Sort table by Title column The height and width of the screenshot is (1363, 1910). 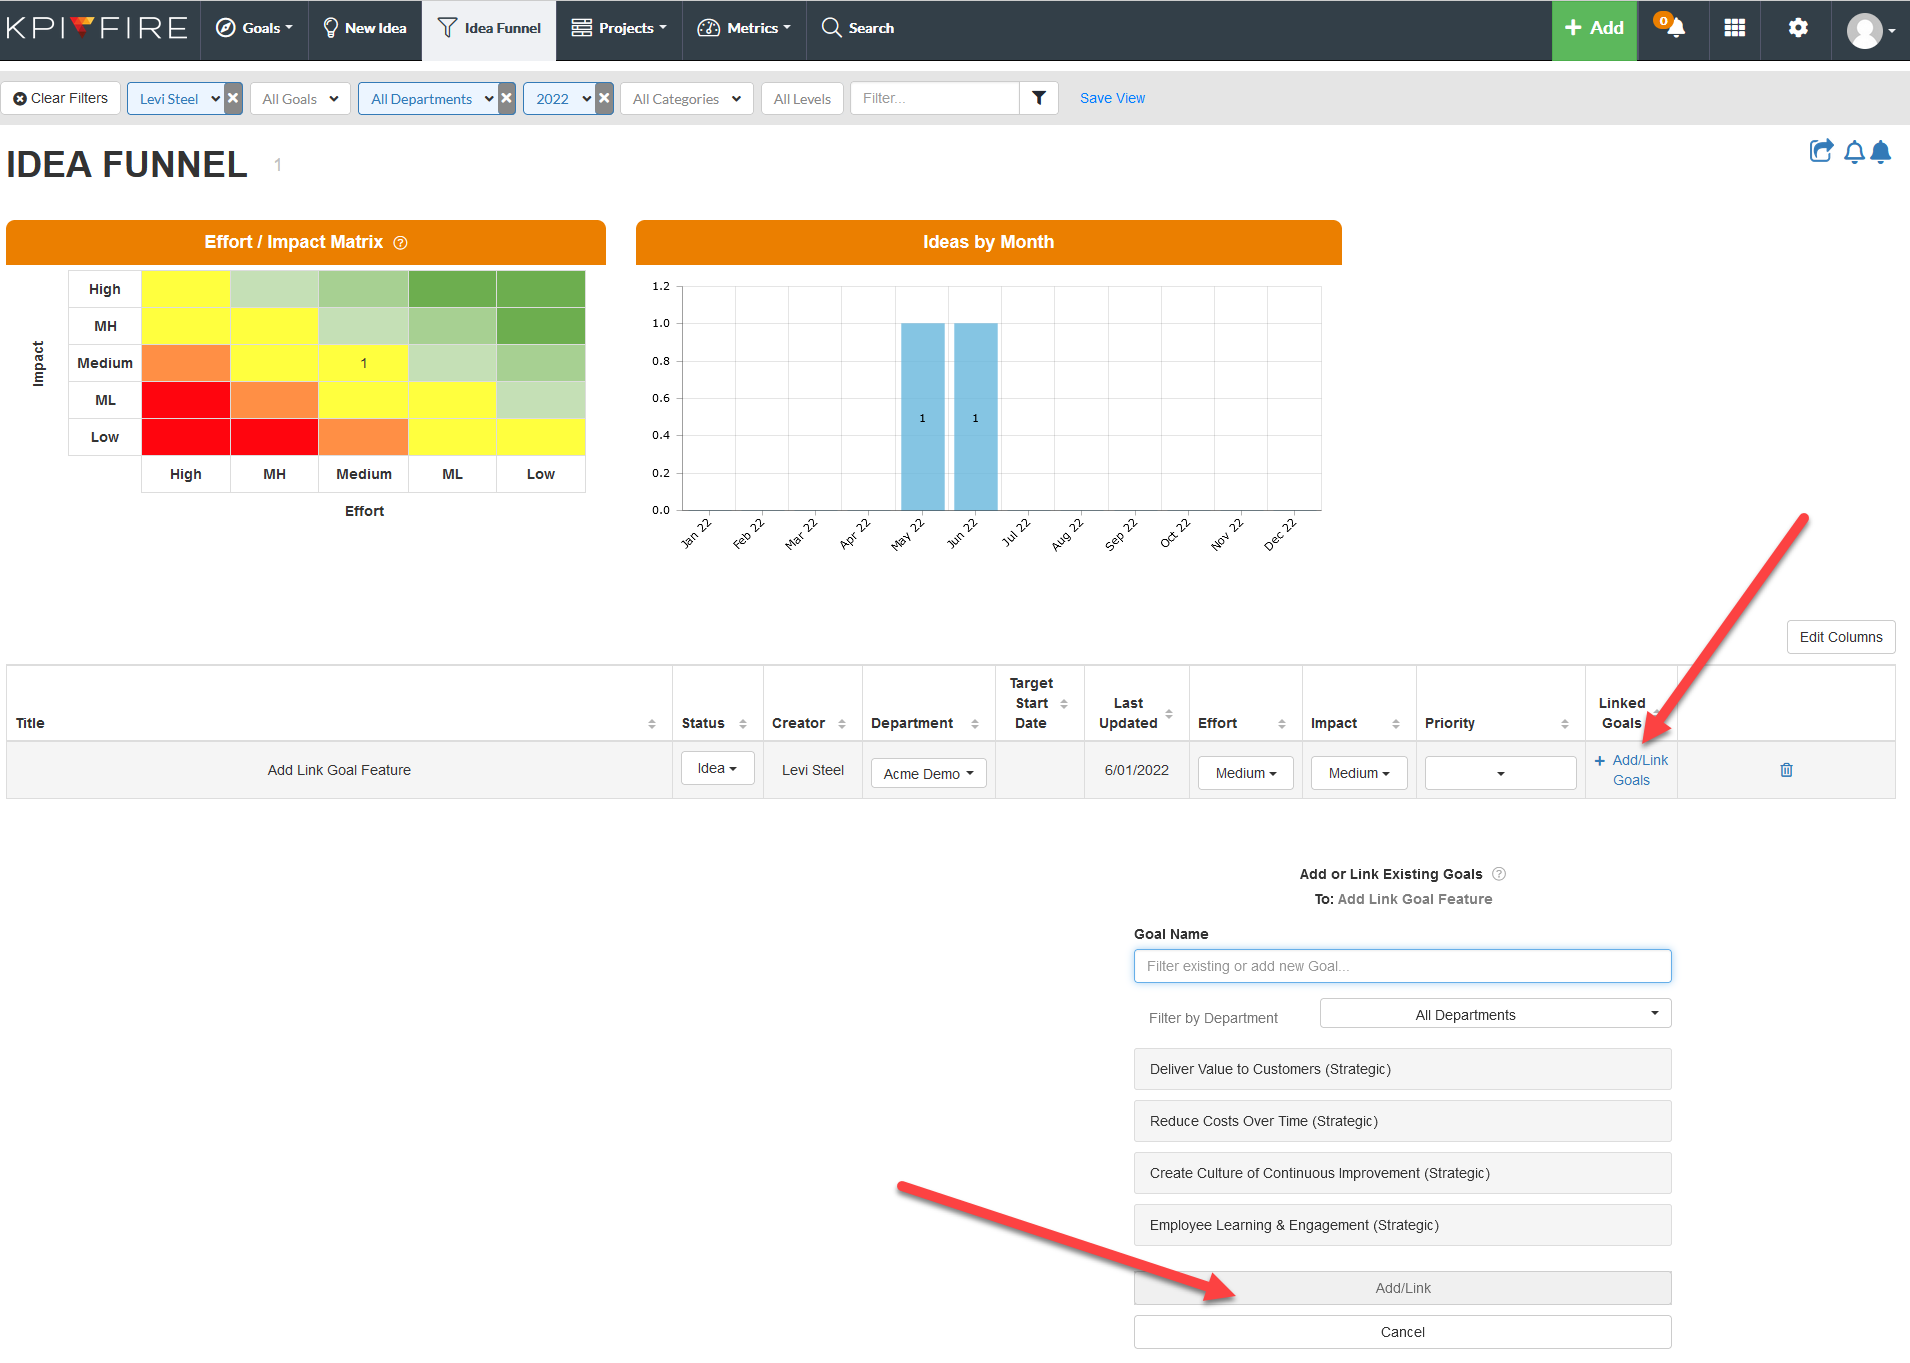[x=651, y=724]
